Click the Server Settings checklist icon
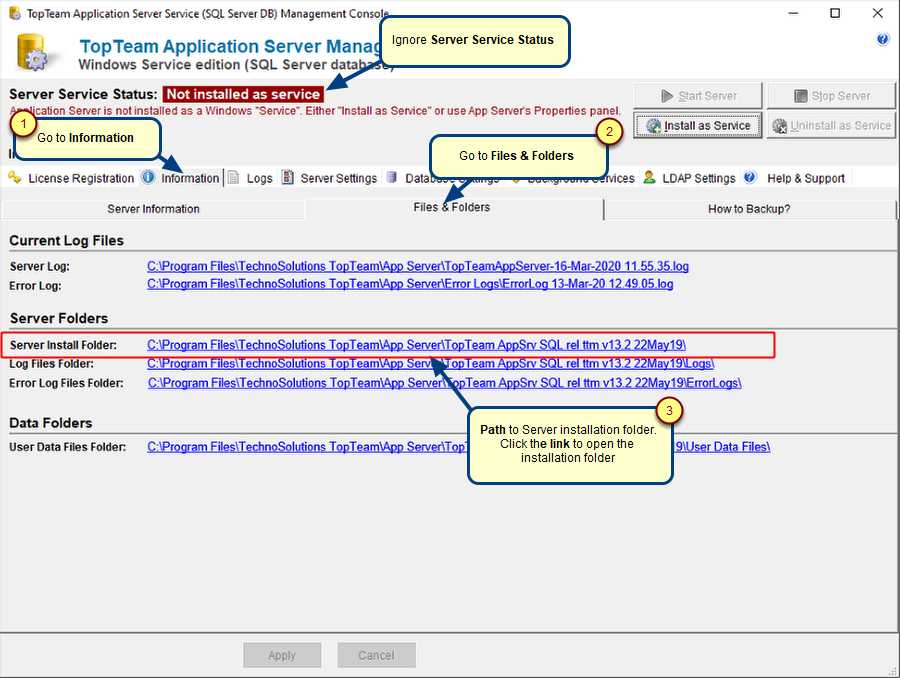The width and height of the screenshot is (900, 678). [x=288, y=177]
